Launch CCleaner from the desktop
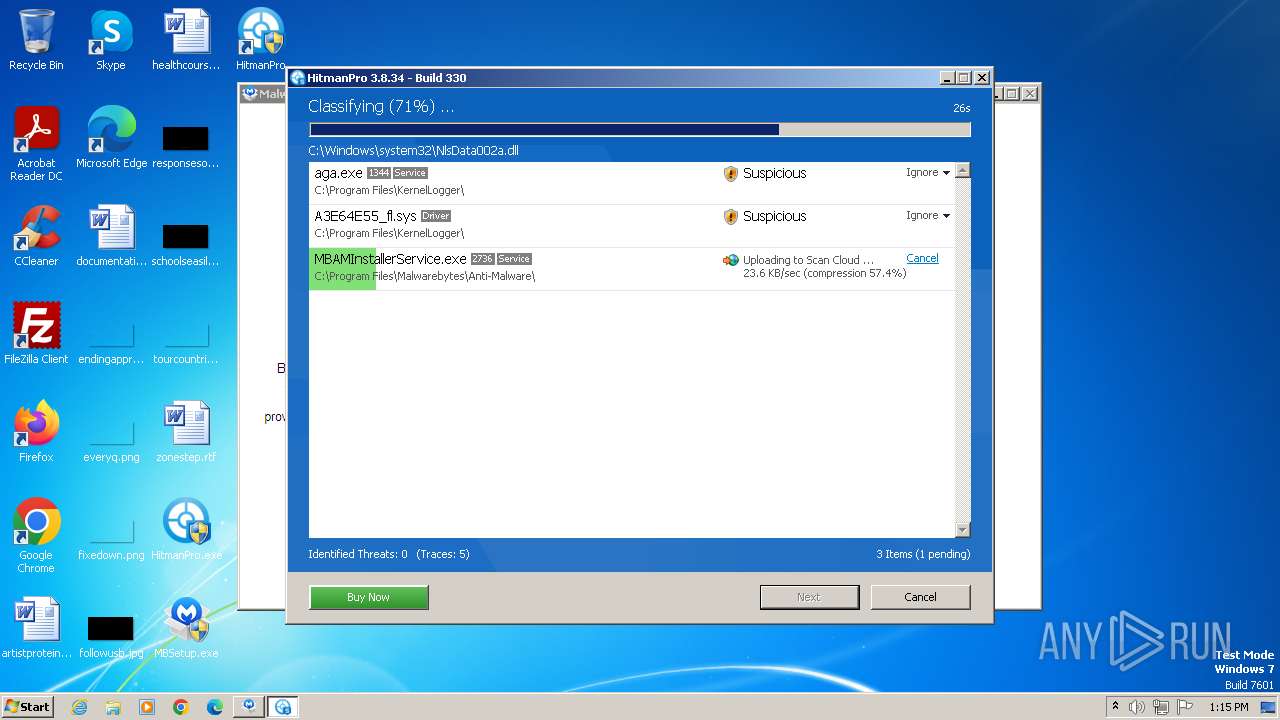This screenshot has width=1280, height=720. pos(36,236)
